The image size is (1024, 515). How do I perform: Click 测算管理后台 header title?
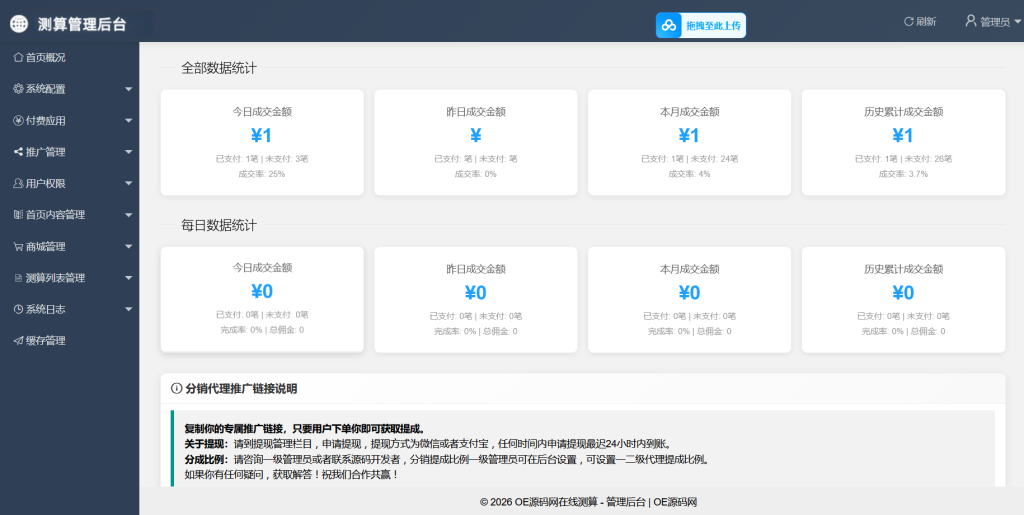tap(82, 25)
